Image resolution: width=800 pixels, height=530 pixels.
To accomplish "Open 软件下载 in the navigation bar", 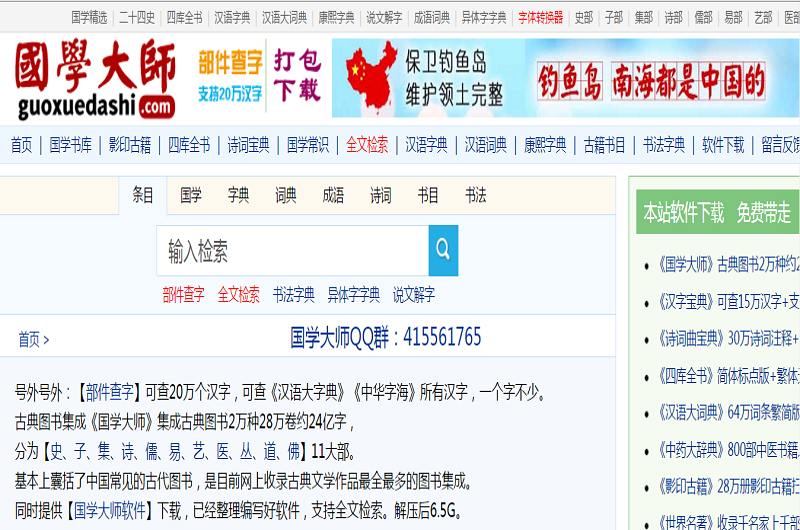I will pos(723,145).
